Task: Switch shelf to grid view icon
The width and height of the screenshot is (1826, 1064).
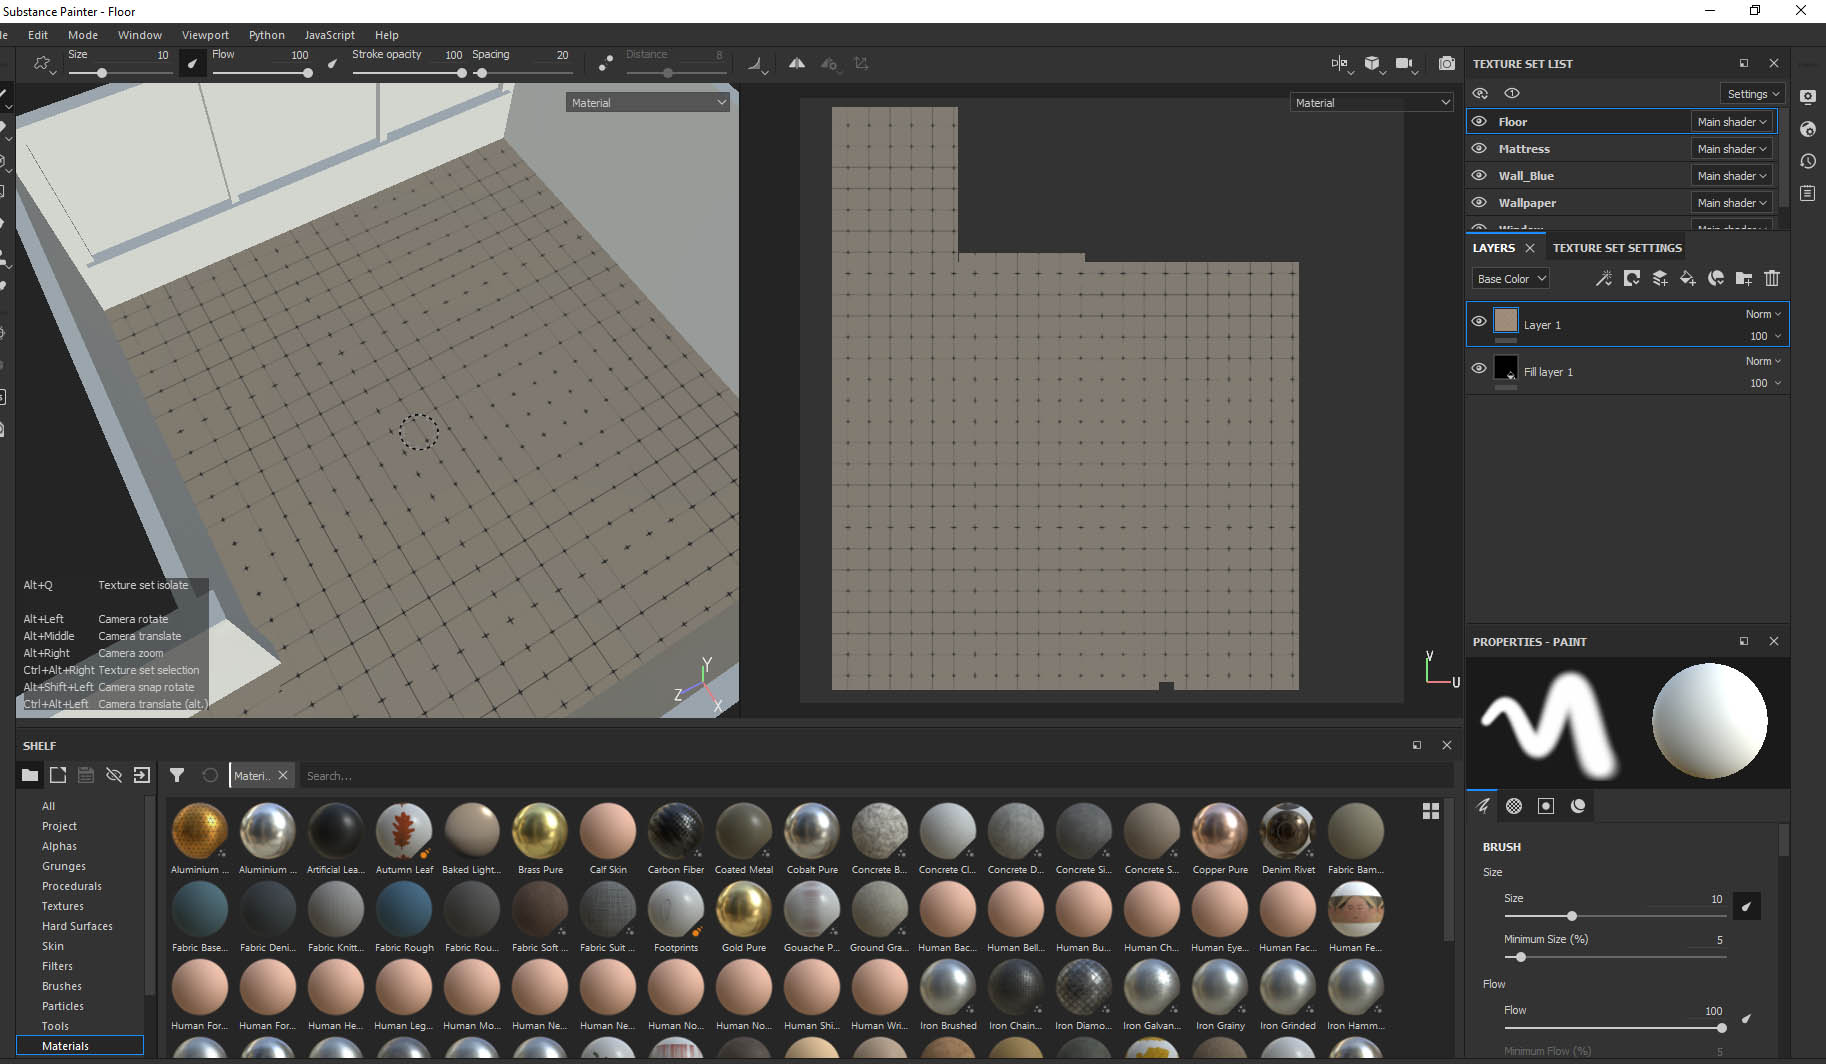Action: click(1431, 811)
